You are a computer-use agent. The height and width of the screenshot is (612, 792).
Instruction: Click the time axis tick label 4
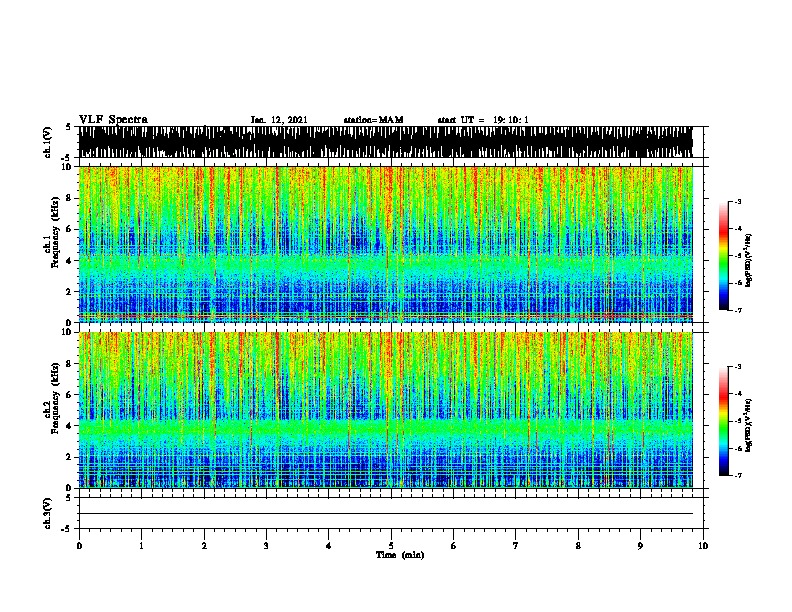point(329,546)
